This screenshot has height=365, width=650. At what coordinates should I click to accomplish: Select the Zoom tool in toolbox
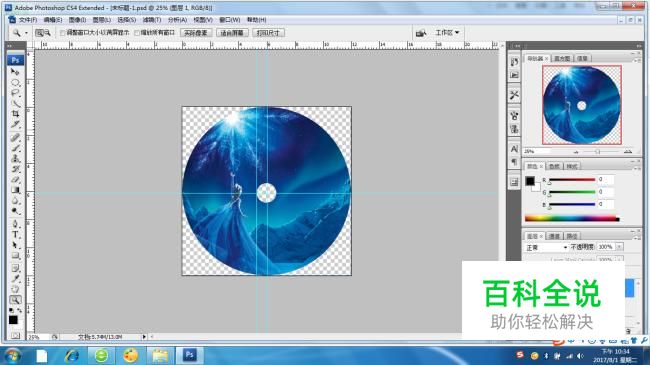point(15,299)
